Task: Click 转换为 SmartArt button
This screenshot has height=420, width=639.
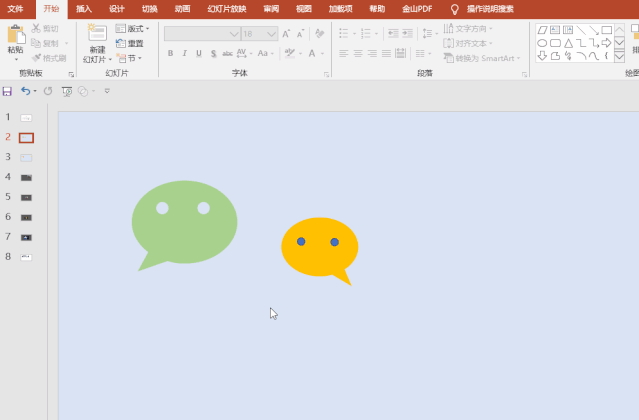Action: (482, 58)
